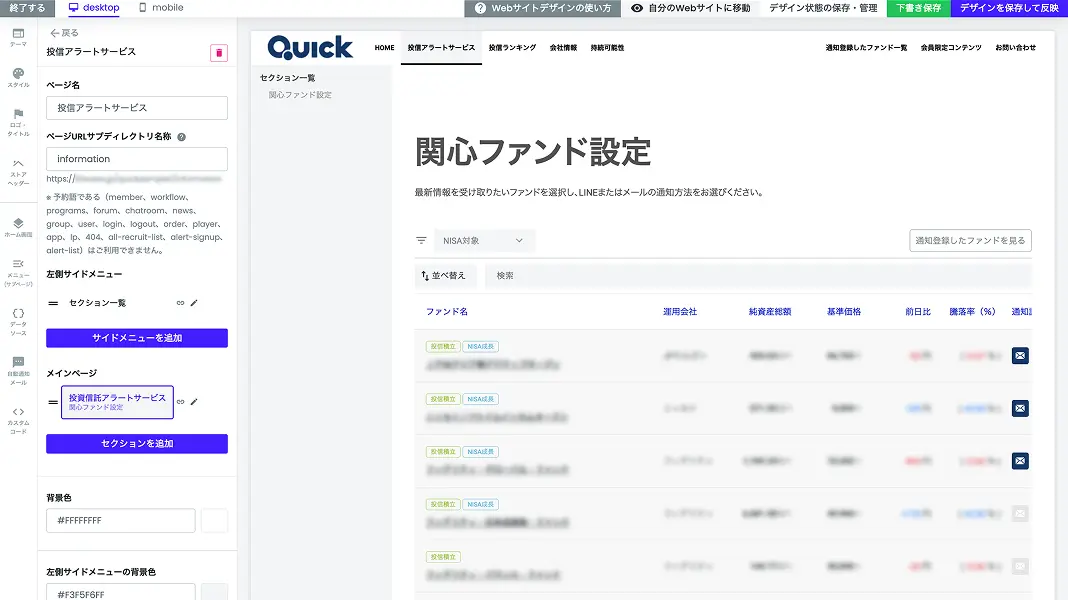Switch to mobile preview
Viewport: 1068px width, 600px height.
pyautogui.click(x=161, y=7)
